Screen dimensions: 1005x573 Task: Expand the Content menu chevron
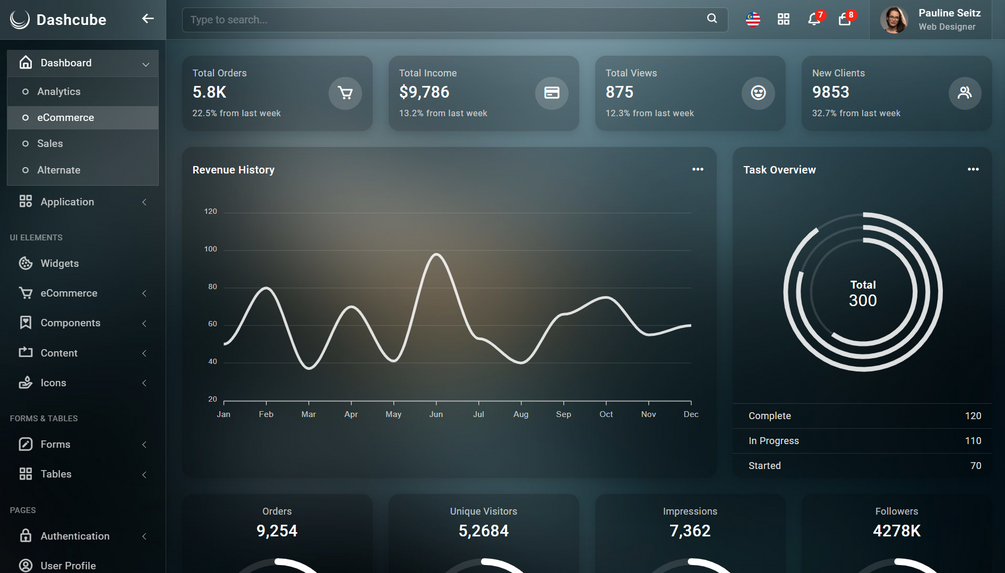pos(144,353)
